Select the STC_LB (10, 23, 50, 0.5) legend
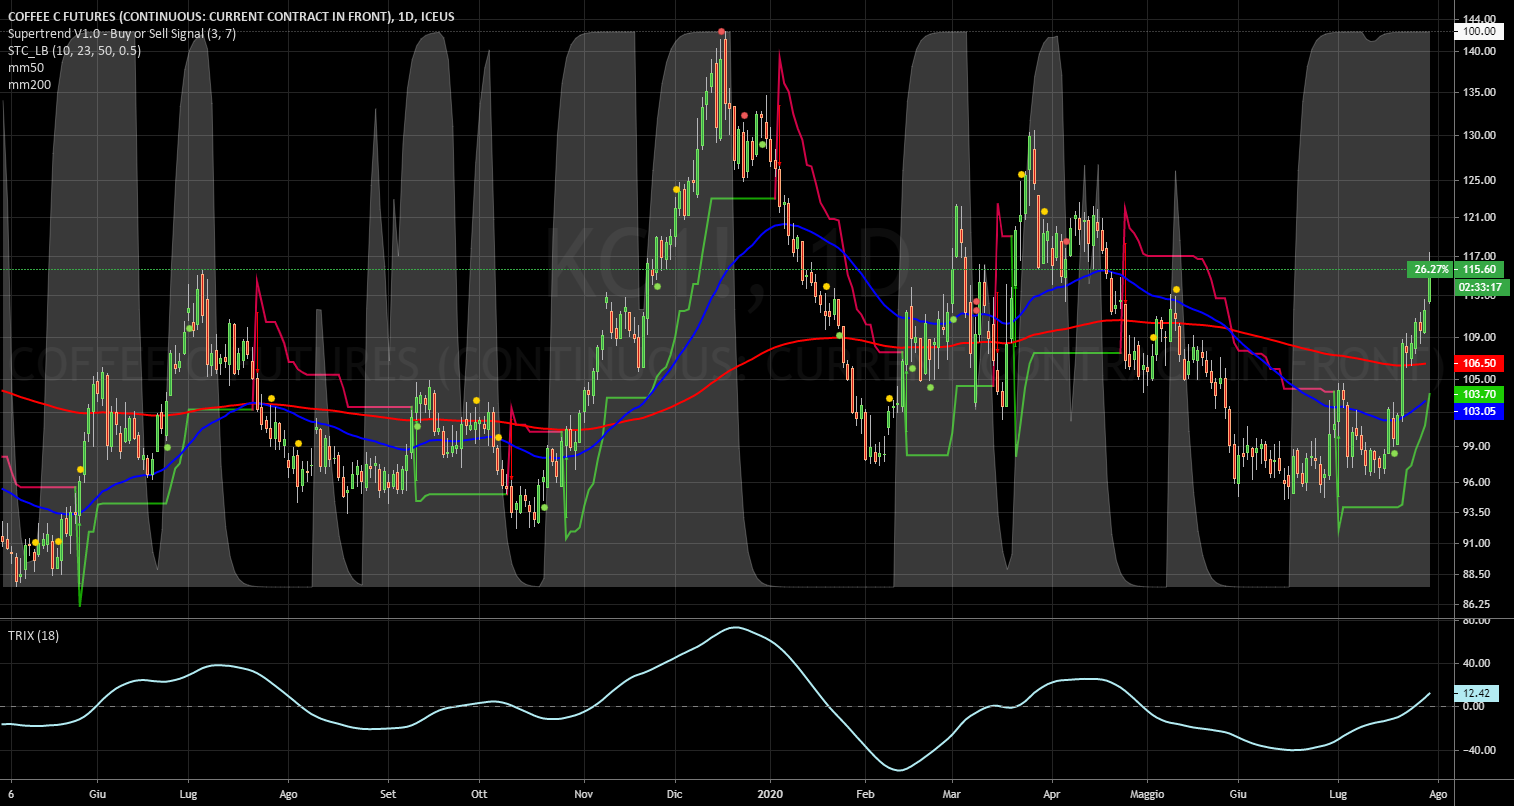This screenshot has height=806, width=1514. pyautogui.click(x=73, y=51)
